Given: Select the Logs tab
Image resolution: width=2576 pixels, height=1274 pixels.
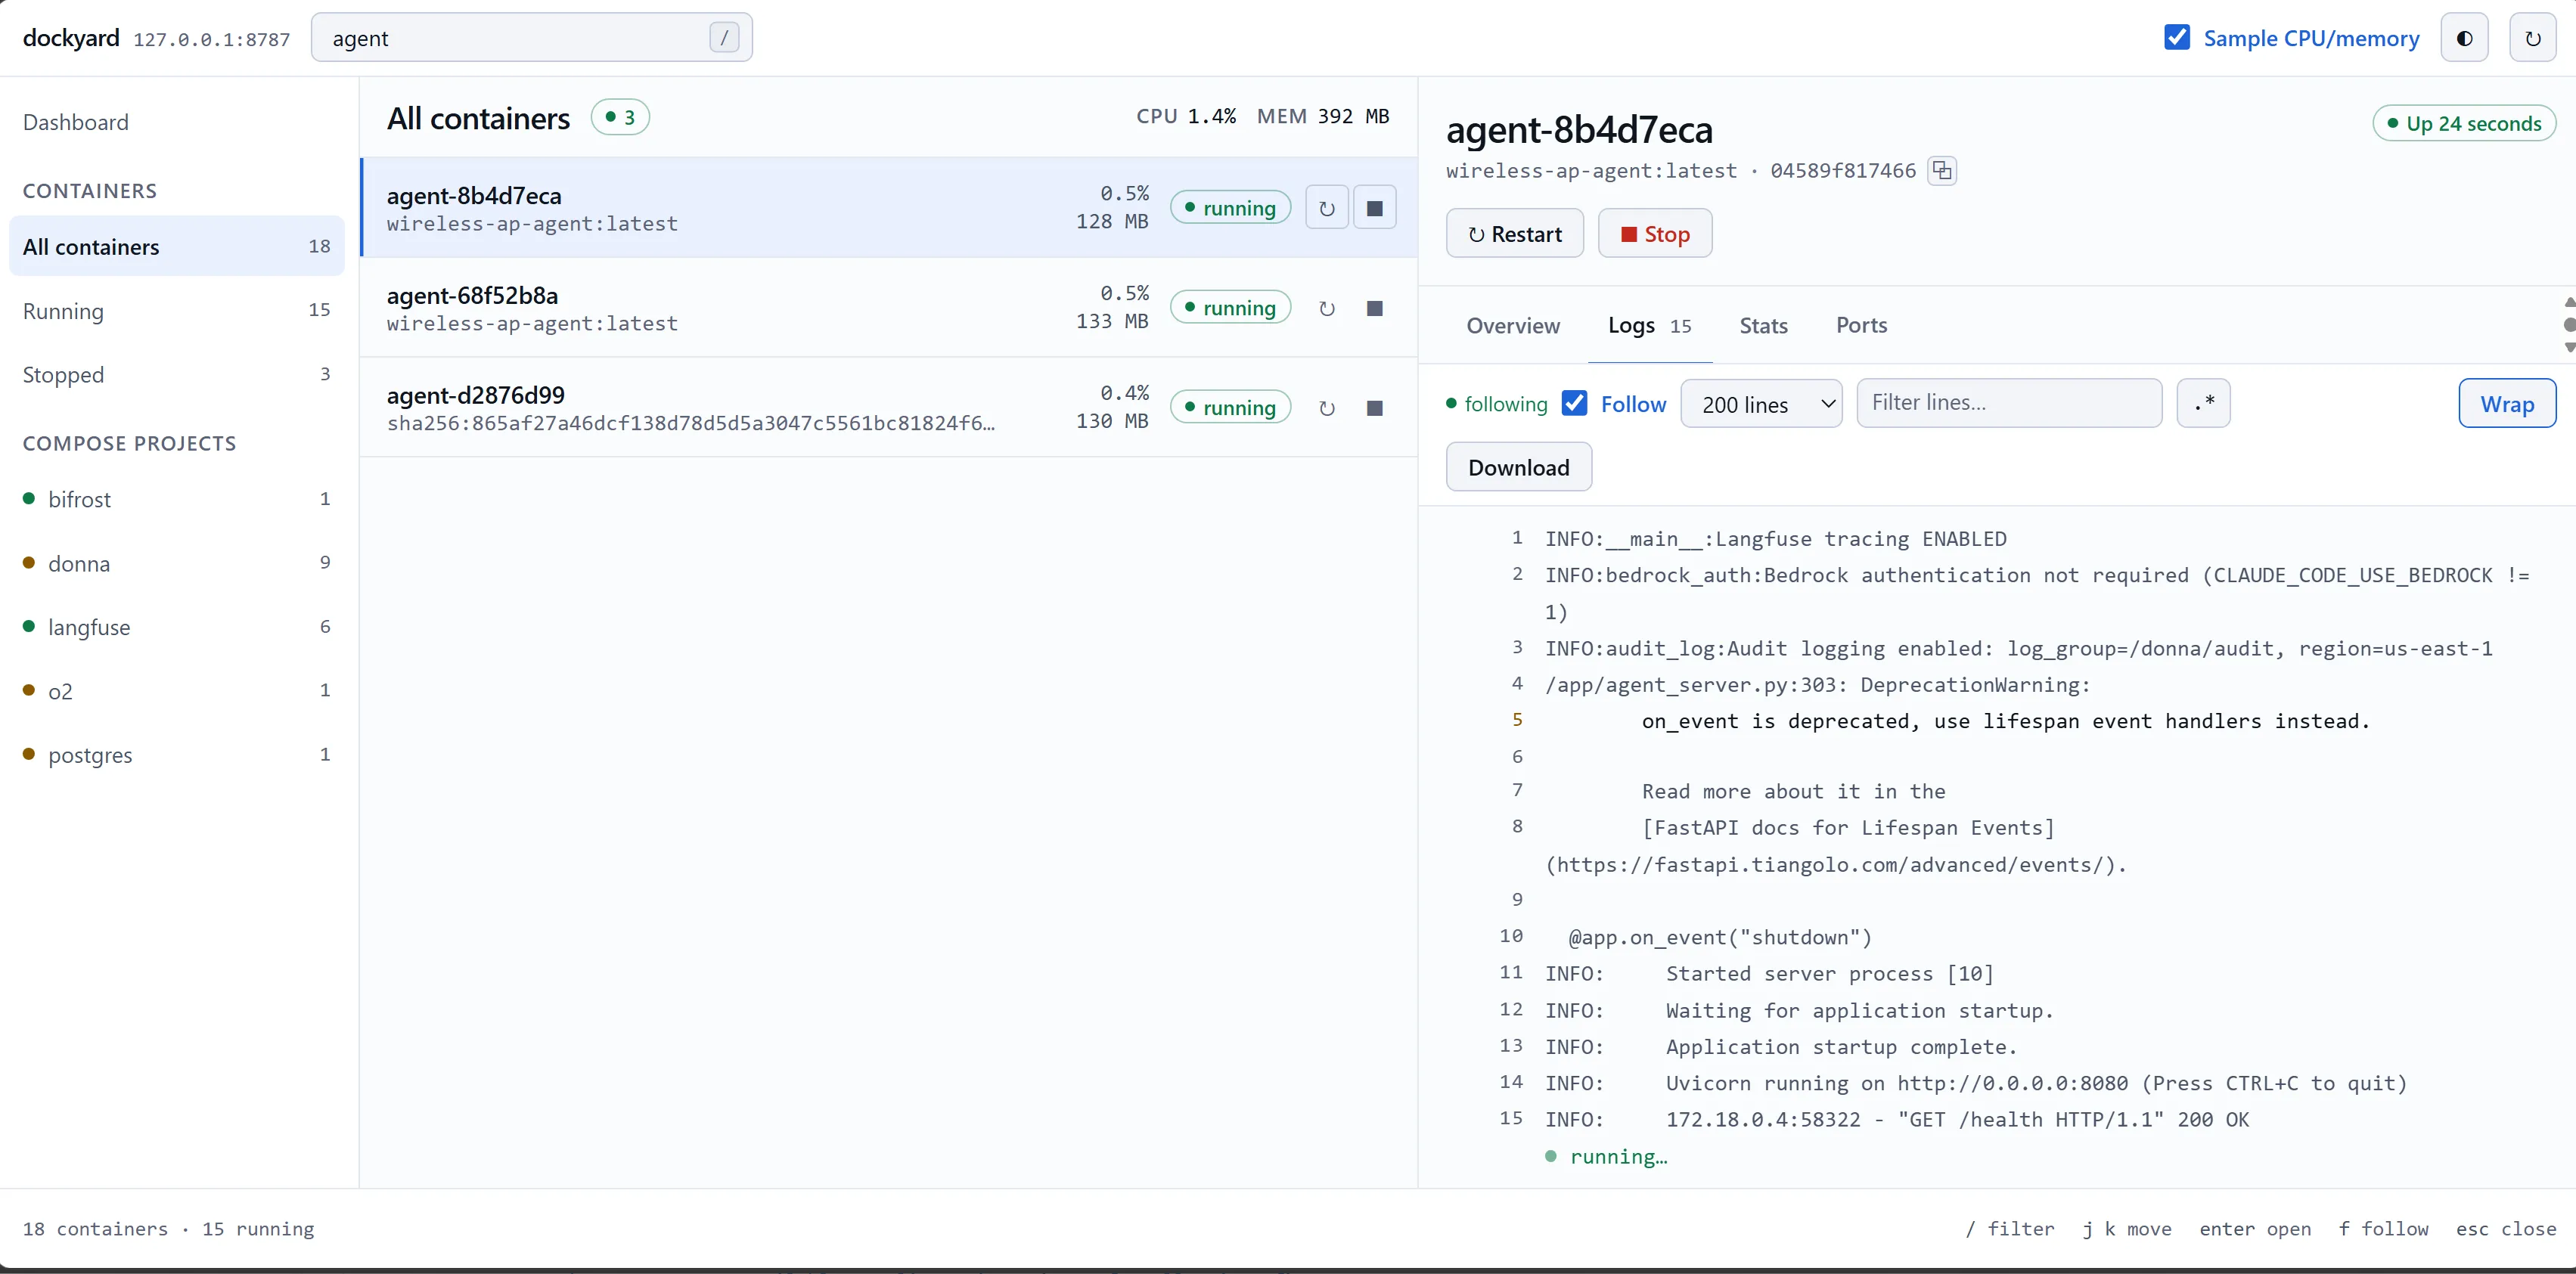Looking at the screenshot, I should [1649, 325].
